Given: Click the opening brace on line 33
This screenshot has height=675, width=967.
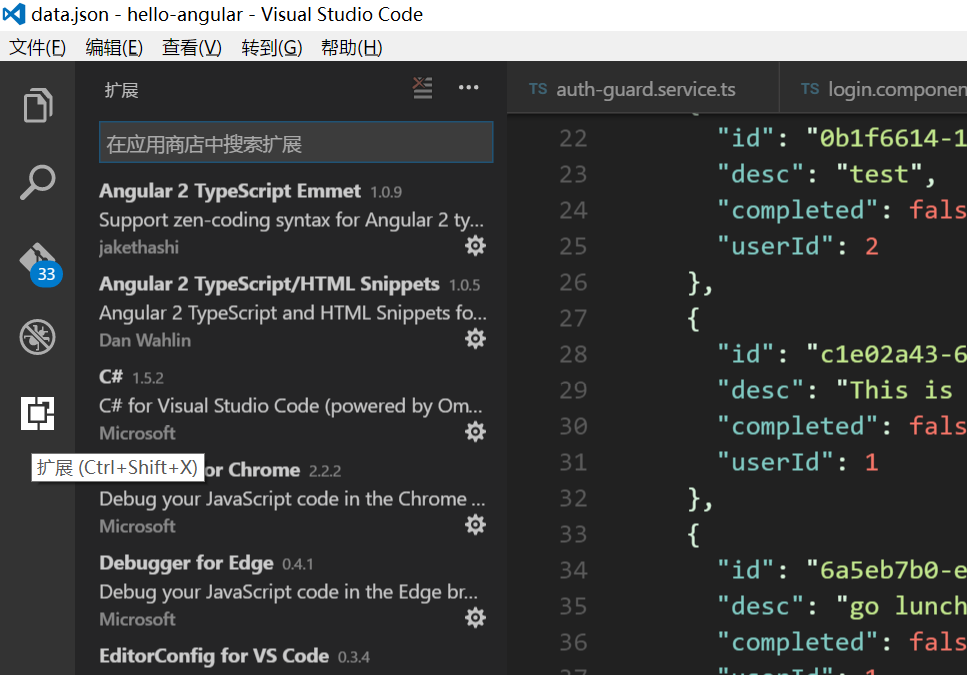Looking at the screenshot, I should [693, 534].
